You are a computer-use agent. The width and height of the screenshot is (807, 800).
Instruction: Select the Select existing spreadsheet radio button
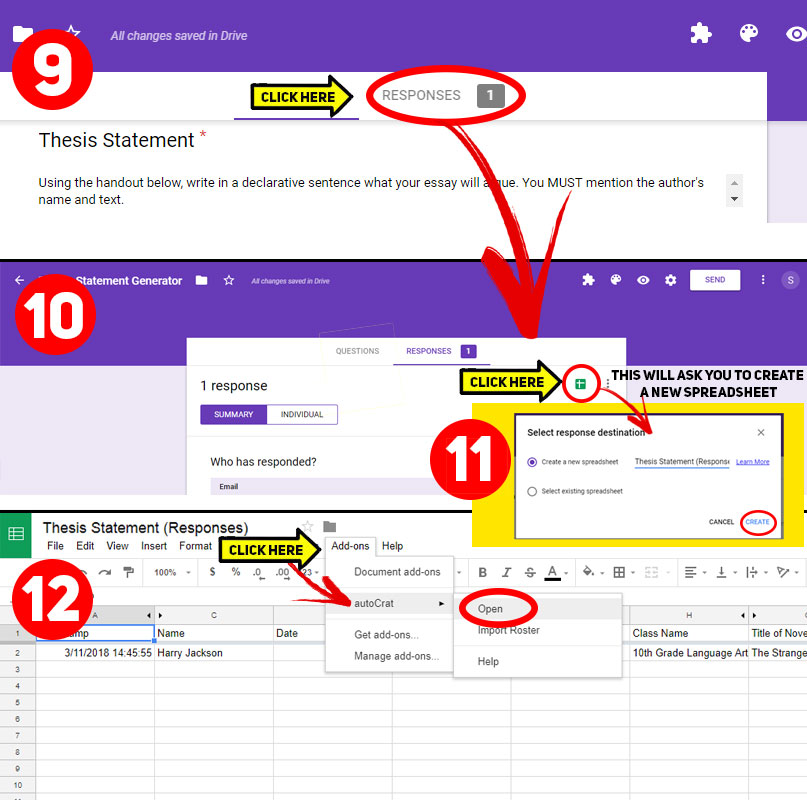click(532, 491)
